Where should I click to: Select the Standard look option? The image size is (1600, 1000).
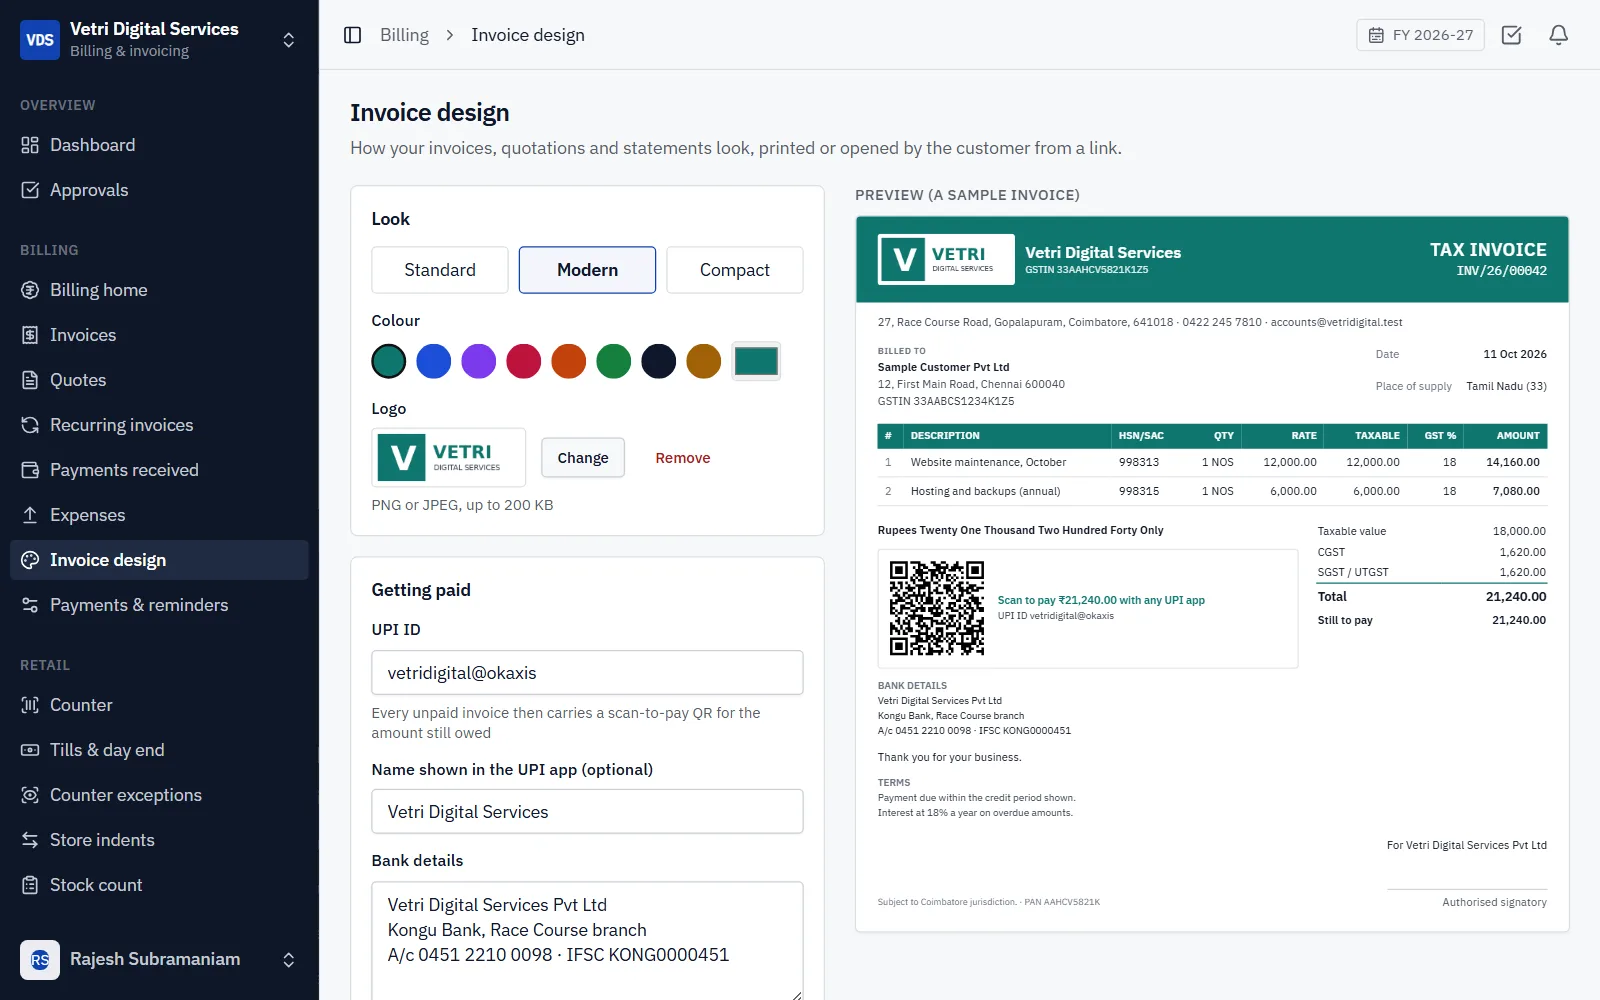coord(440,270)
